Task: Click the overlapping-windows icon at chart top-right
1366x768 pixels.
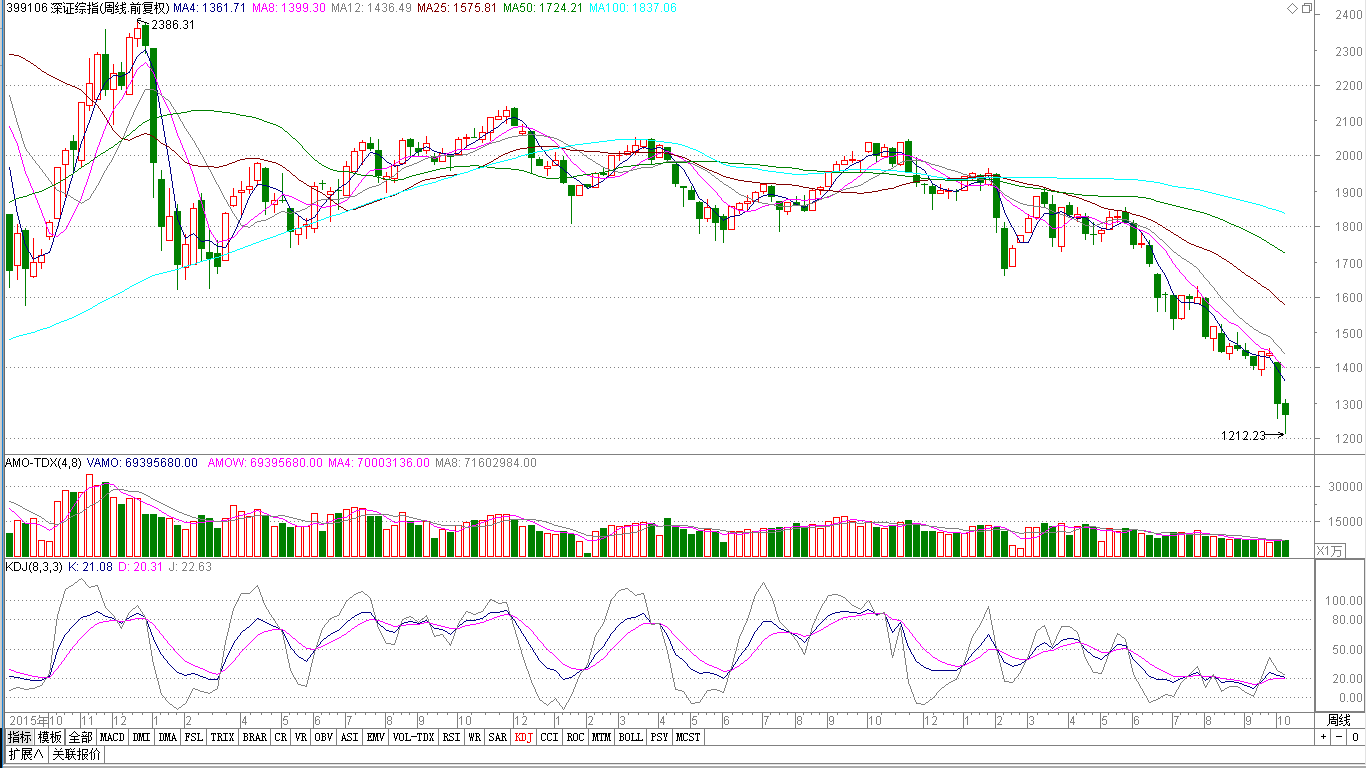Action: click(1306, 8)
